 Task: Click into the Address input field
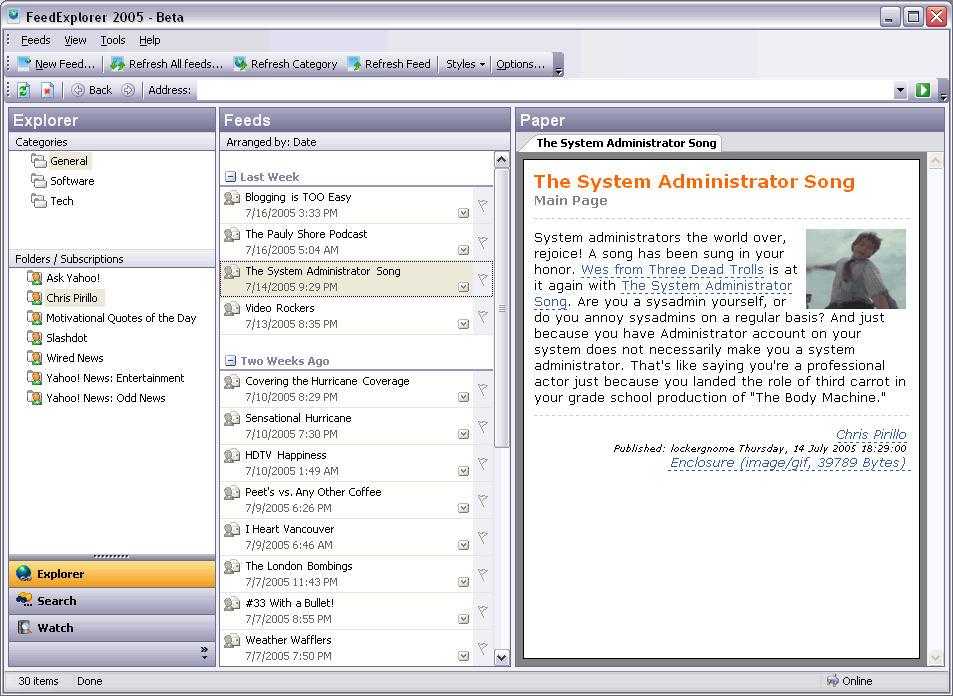pos(544,91)
